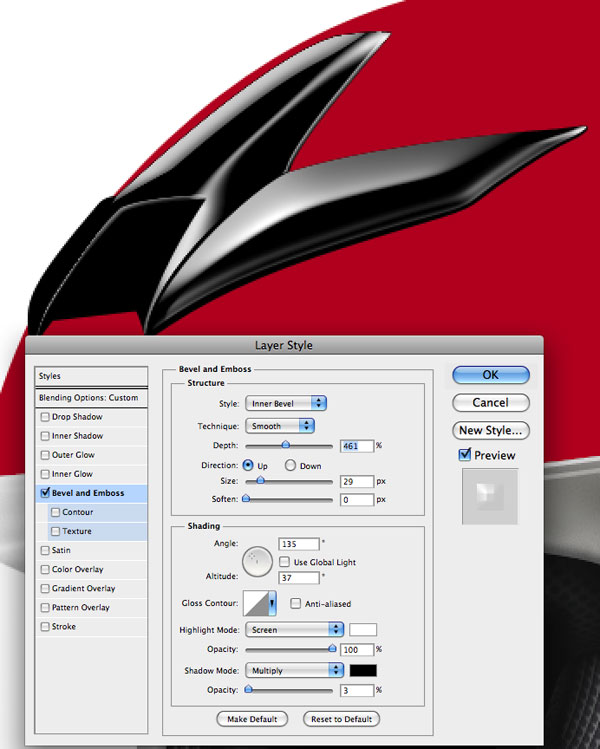Enable the Contour sub-option checkbox
The height and width of the screenshot is (749, 600).
(x=55, y=513)
